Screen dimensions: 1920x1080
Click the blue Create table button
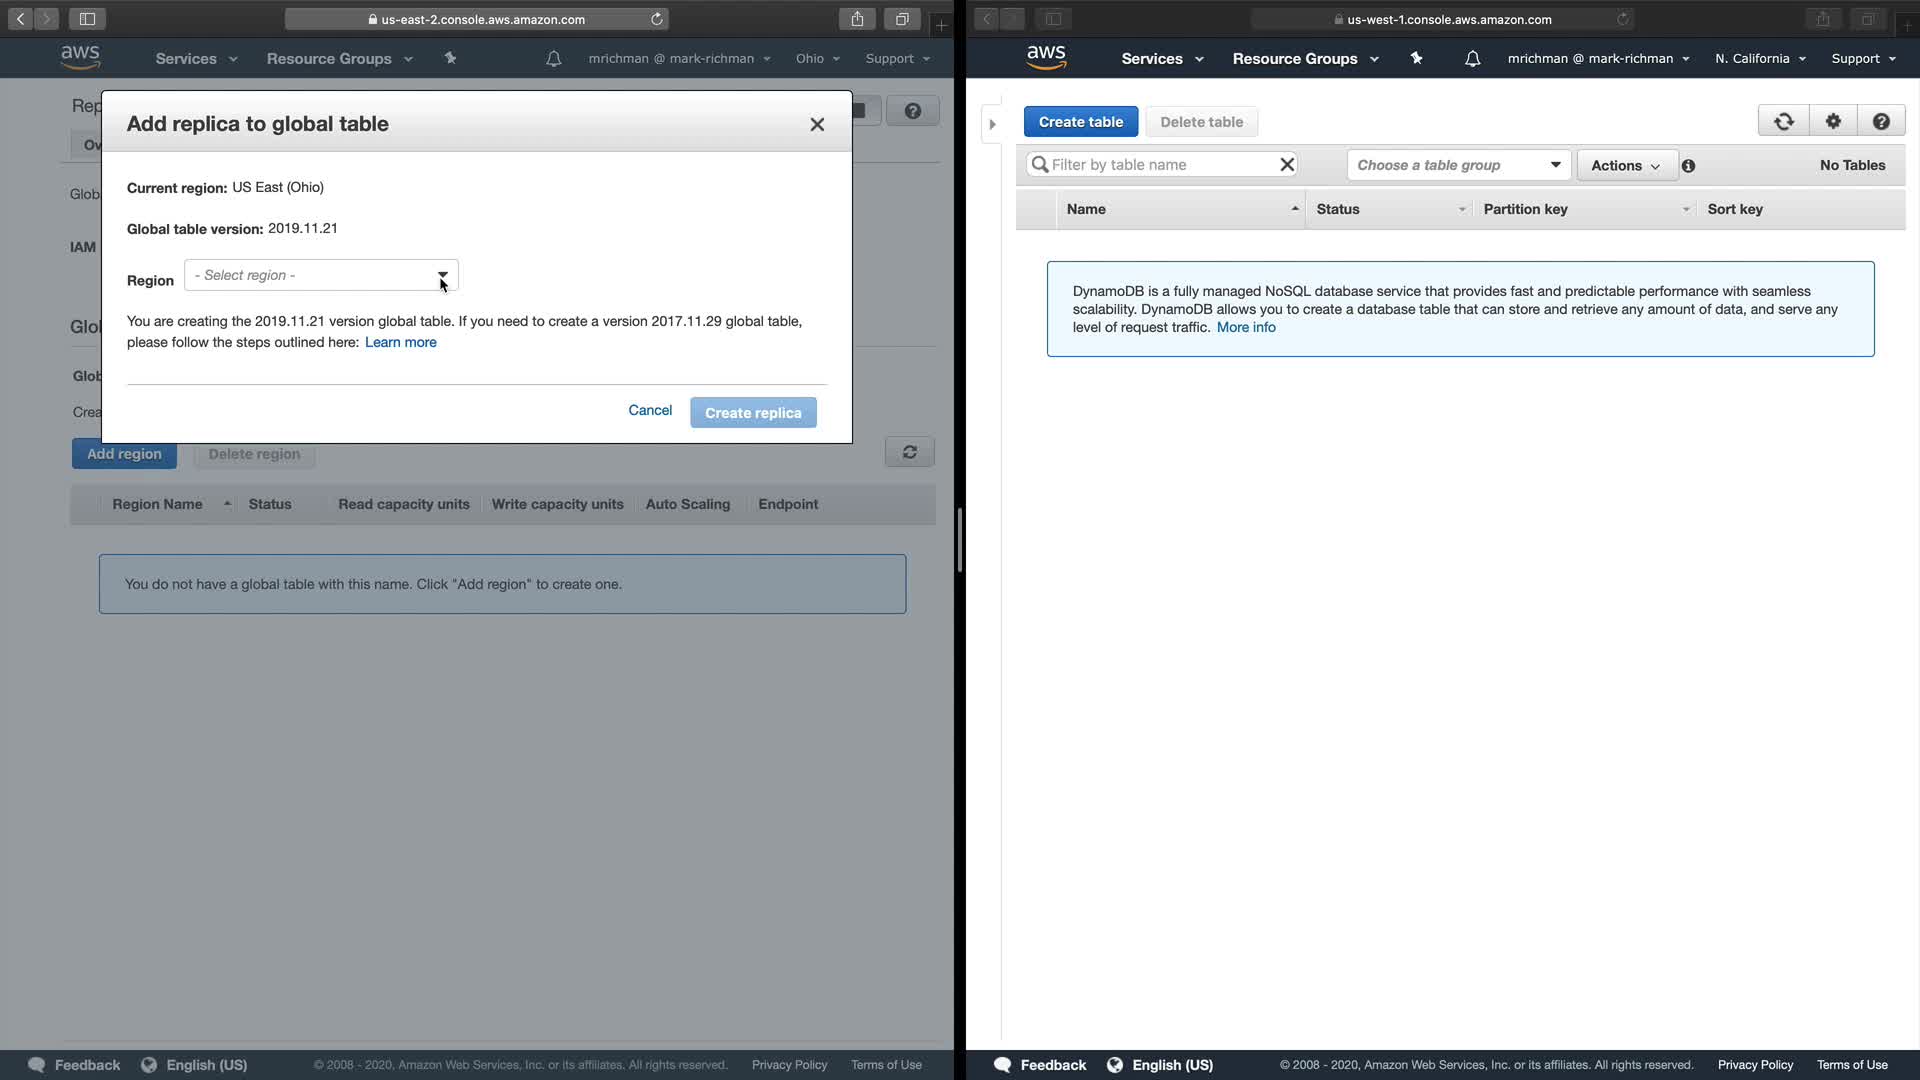tap(1080, 122)
